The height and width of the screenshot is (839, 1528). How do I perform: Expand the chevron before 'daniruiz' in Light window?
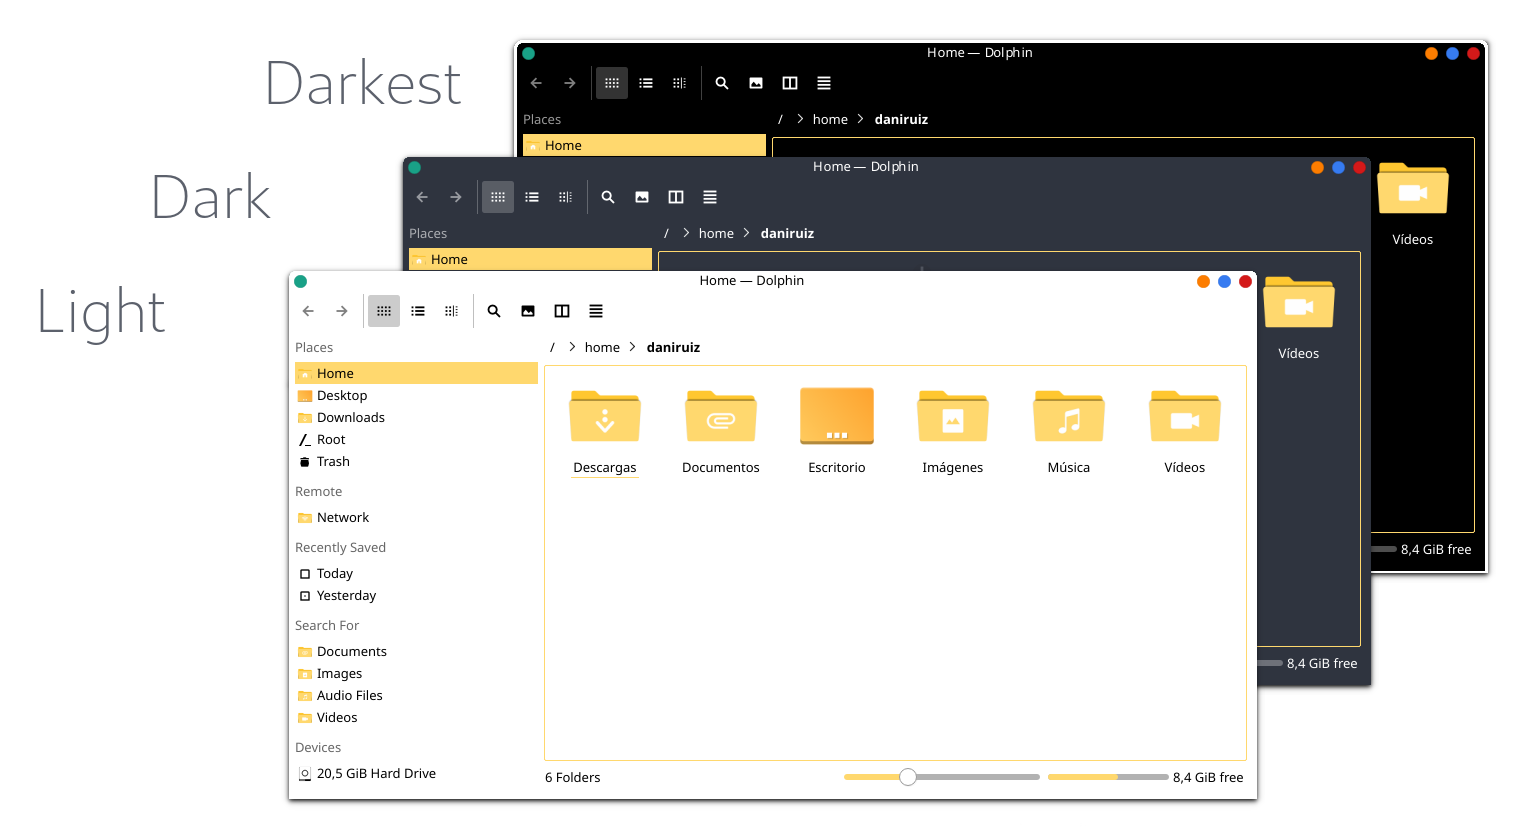pyautogui.click(x=633, y=347)
